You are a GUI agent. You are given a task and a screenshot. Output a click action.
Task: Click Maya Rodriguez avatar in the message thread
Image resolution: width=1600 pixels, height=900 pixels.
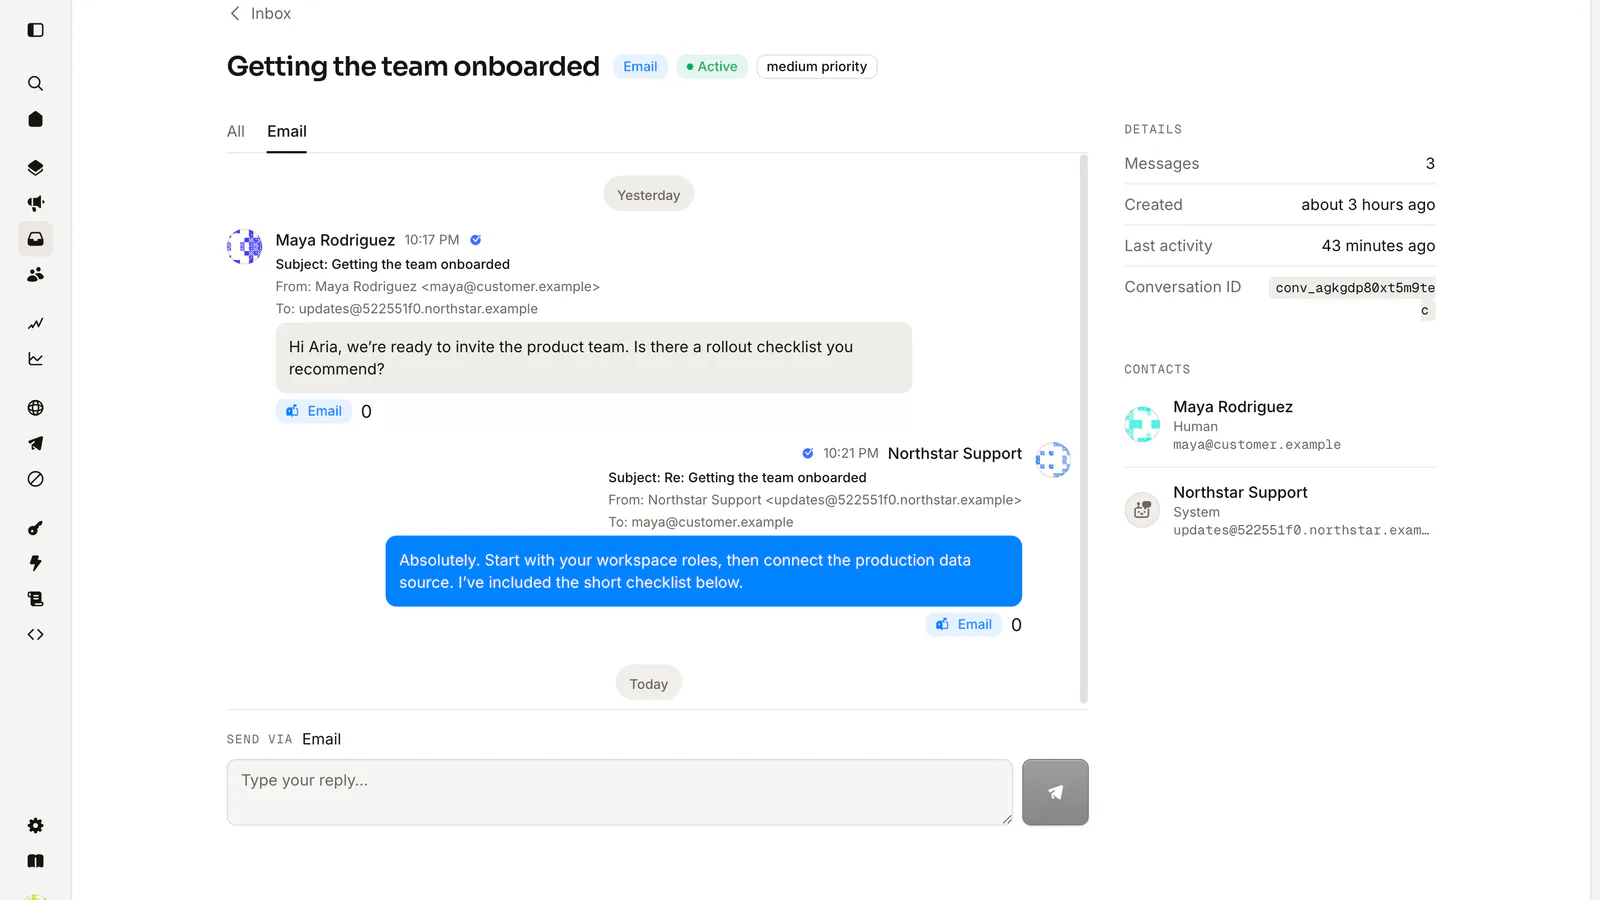[x=245, y=246]
